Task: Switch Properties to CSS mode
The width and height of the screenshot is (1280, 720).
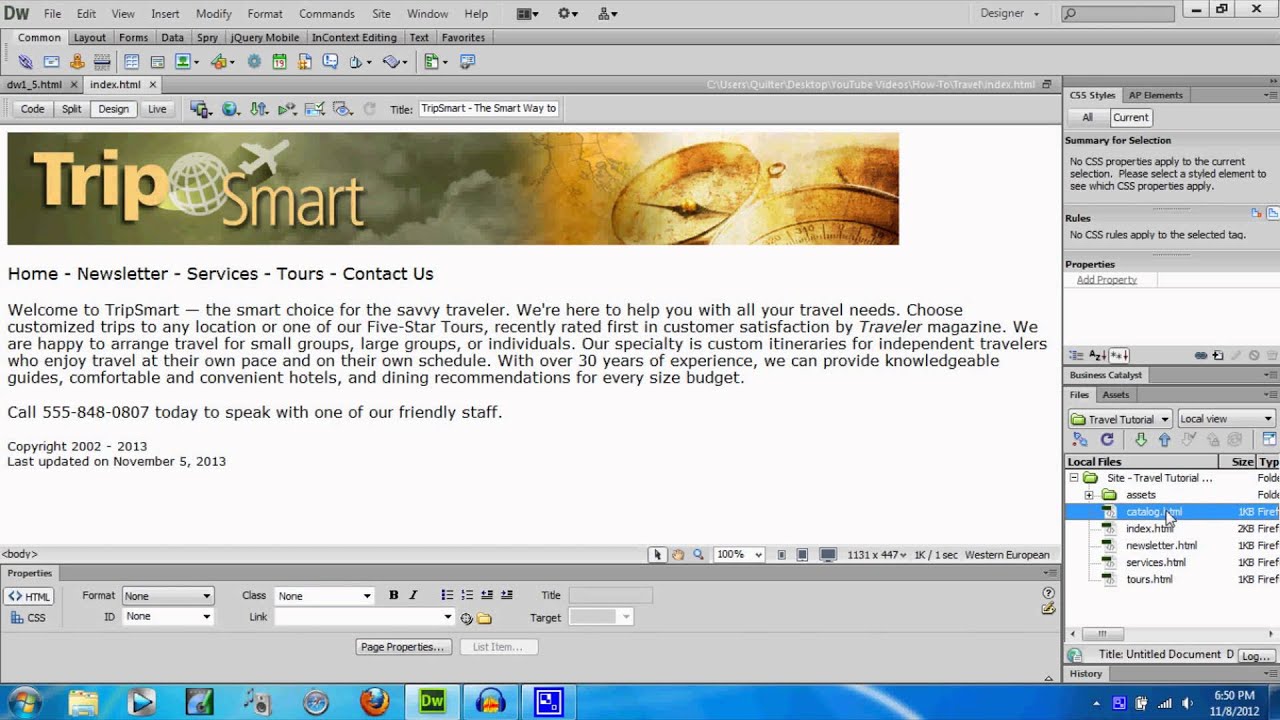Action: click(x=28, y=618)
